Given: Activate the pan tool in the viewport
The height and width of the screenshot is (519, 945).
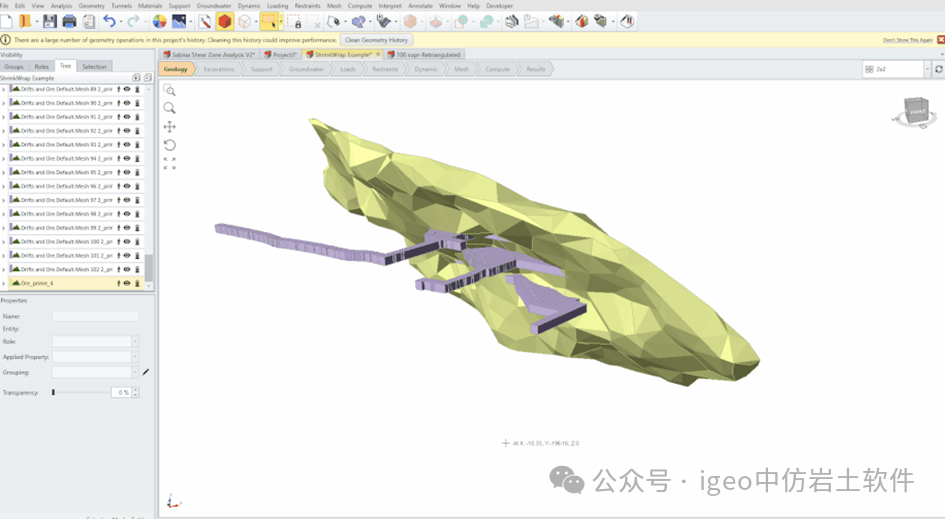Looking at the screenshot, I should (169, 127).
